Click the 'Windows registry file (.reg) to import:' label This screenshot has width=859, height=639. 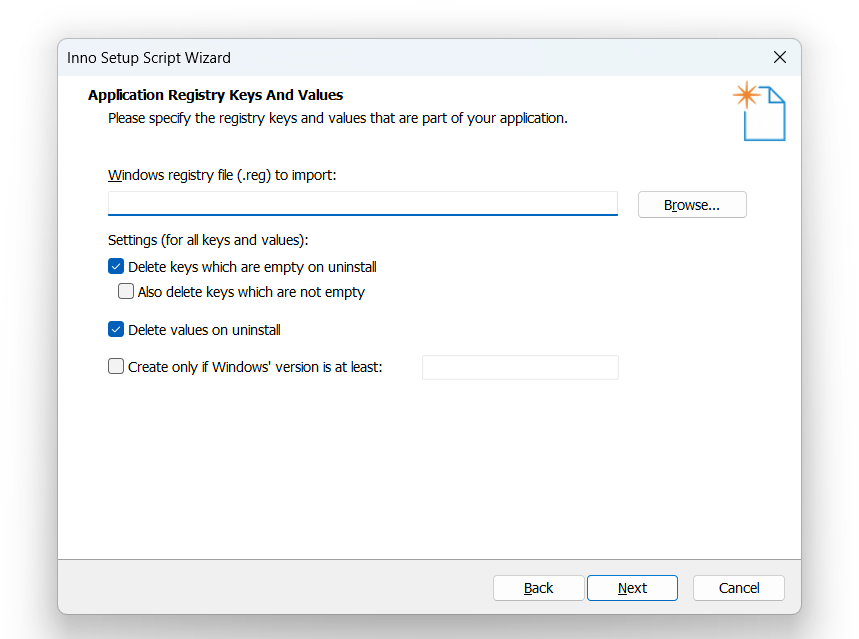click(222, 175)
